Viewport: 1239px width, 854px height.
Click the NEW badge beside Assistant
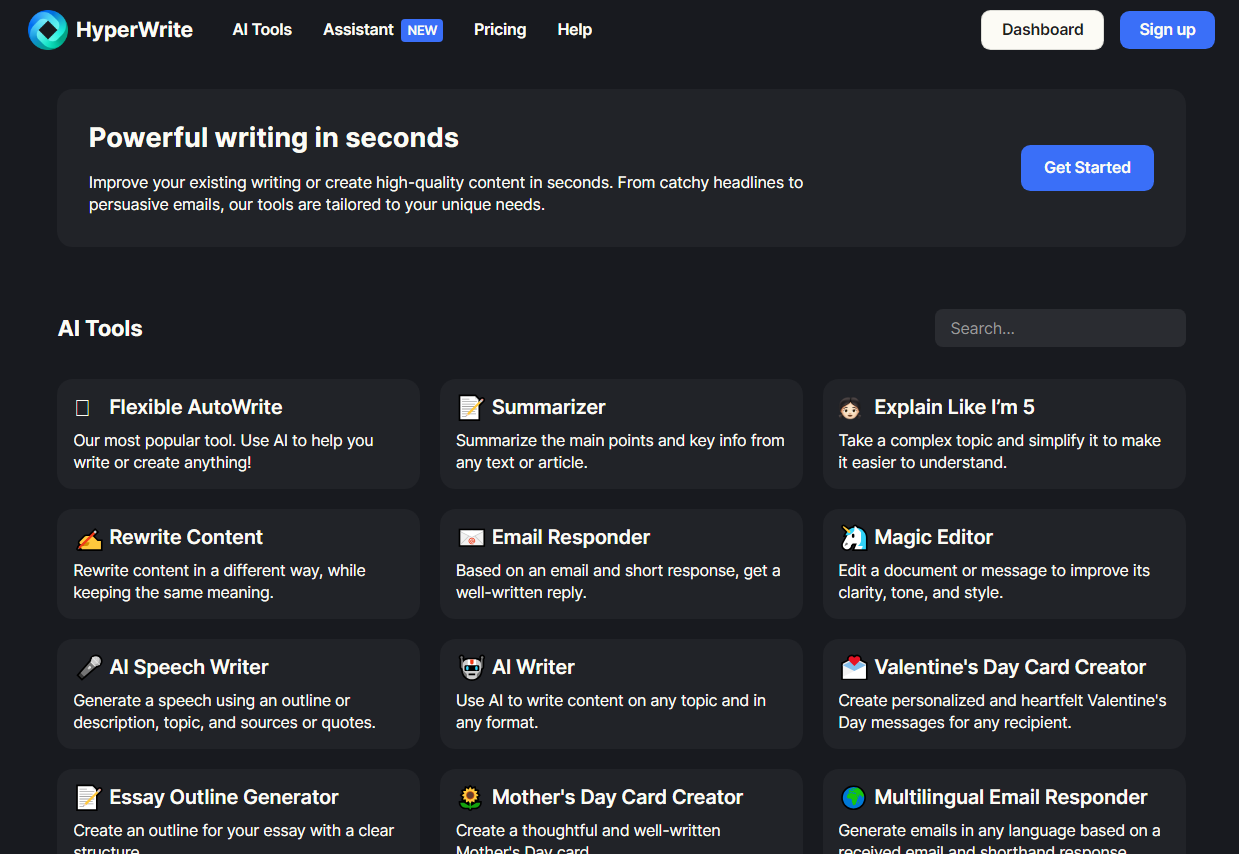pos(422,30)
